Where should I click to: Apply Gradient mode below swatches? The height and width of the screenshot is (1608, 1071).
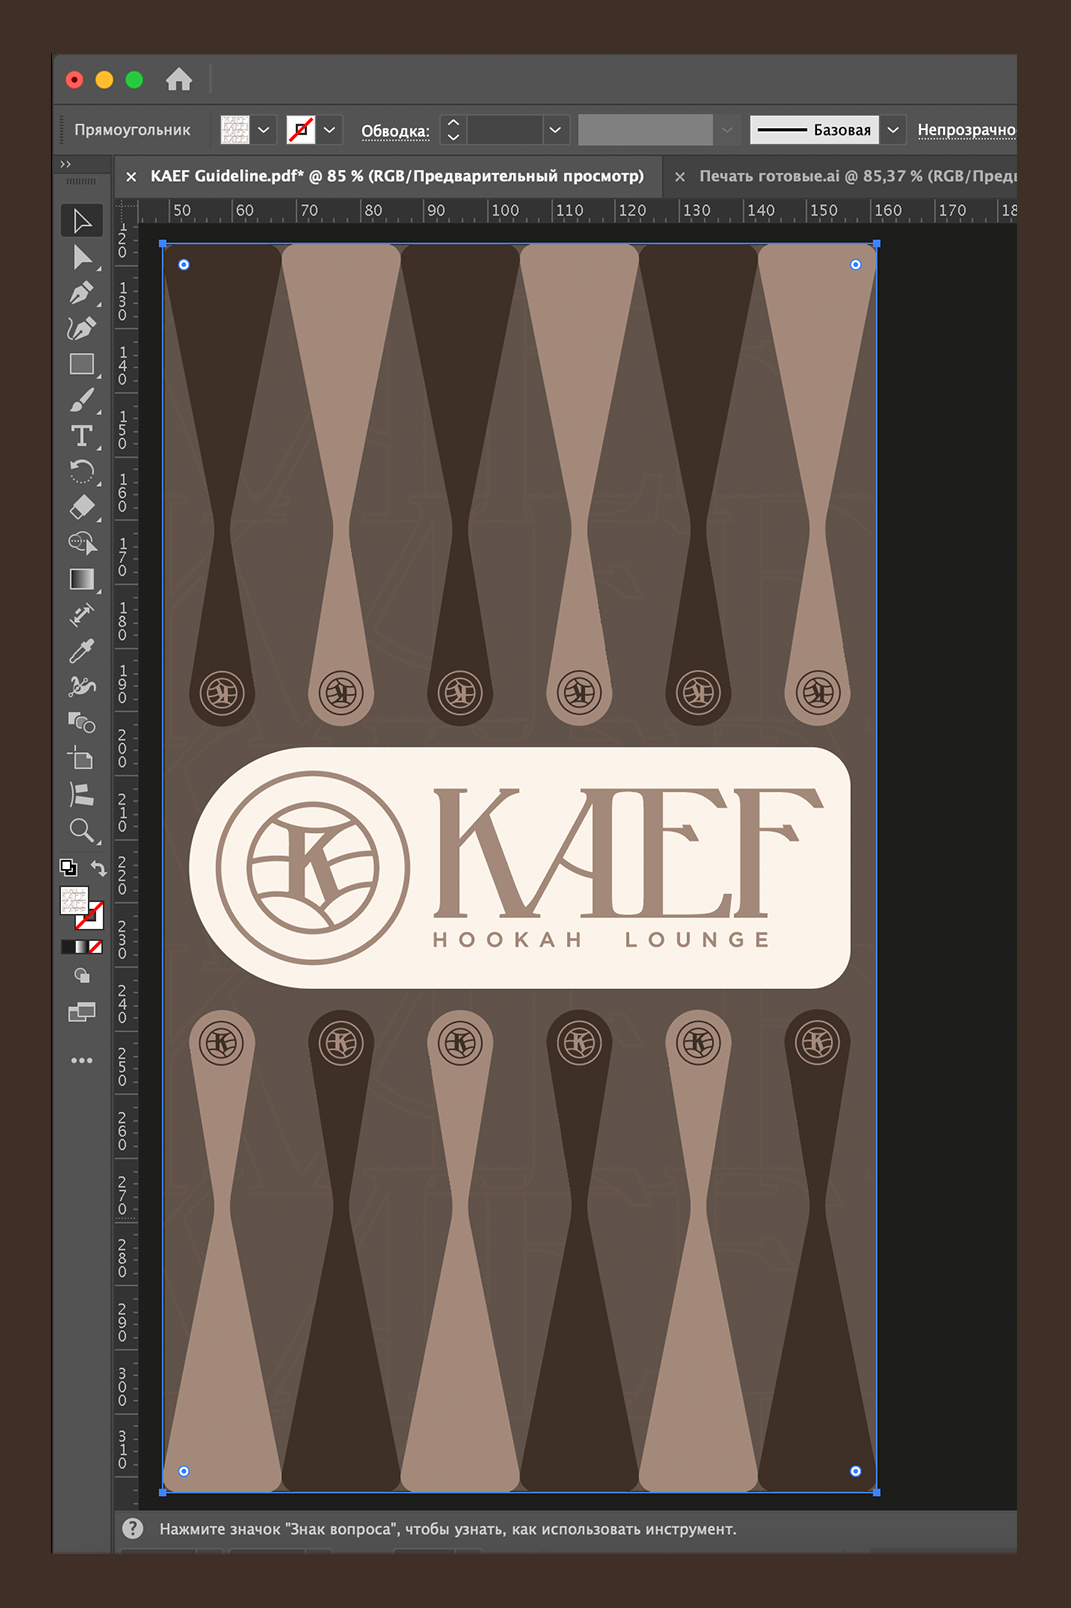click(82, 946)
